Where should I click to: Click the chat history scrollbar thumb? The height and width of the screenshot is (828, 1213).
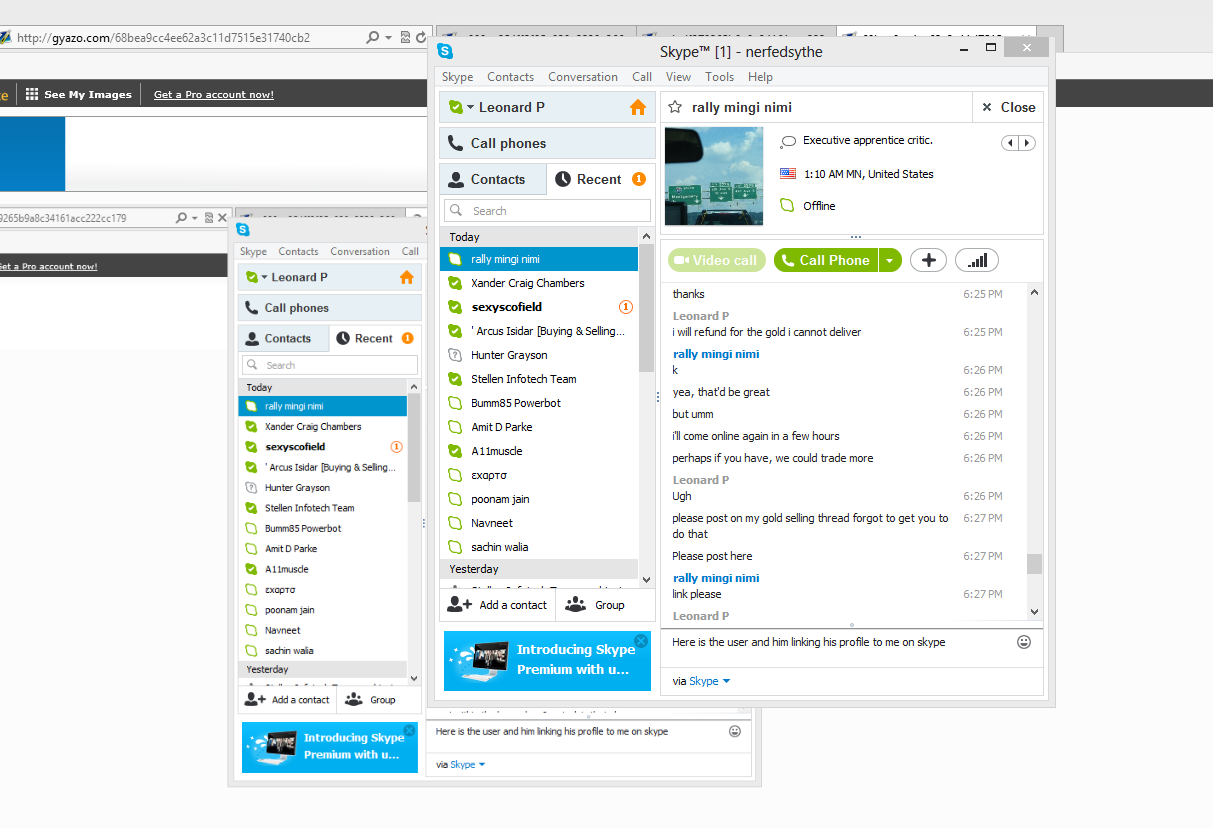click(1034, 564)
